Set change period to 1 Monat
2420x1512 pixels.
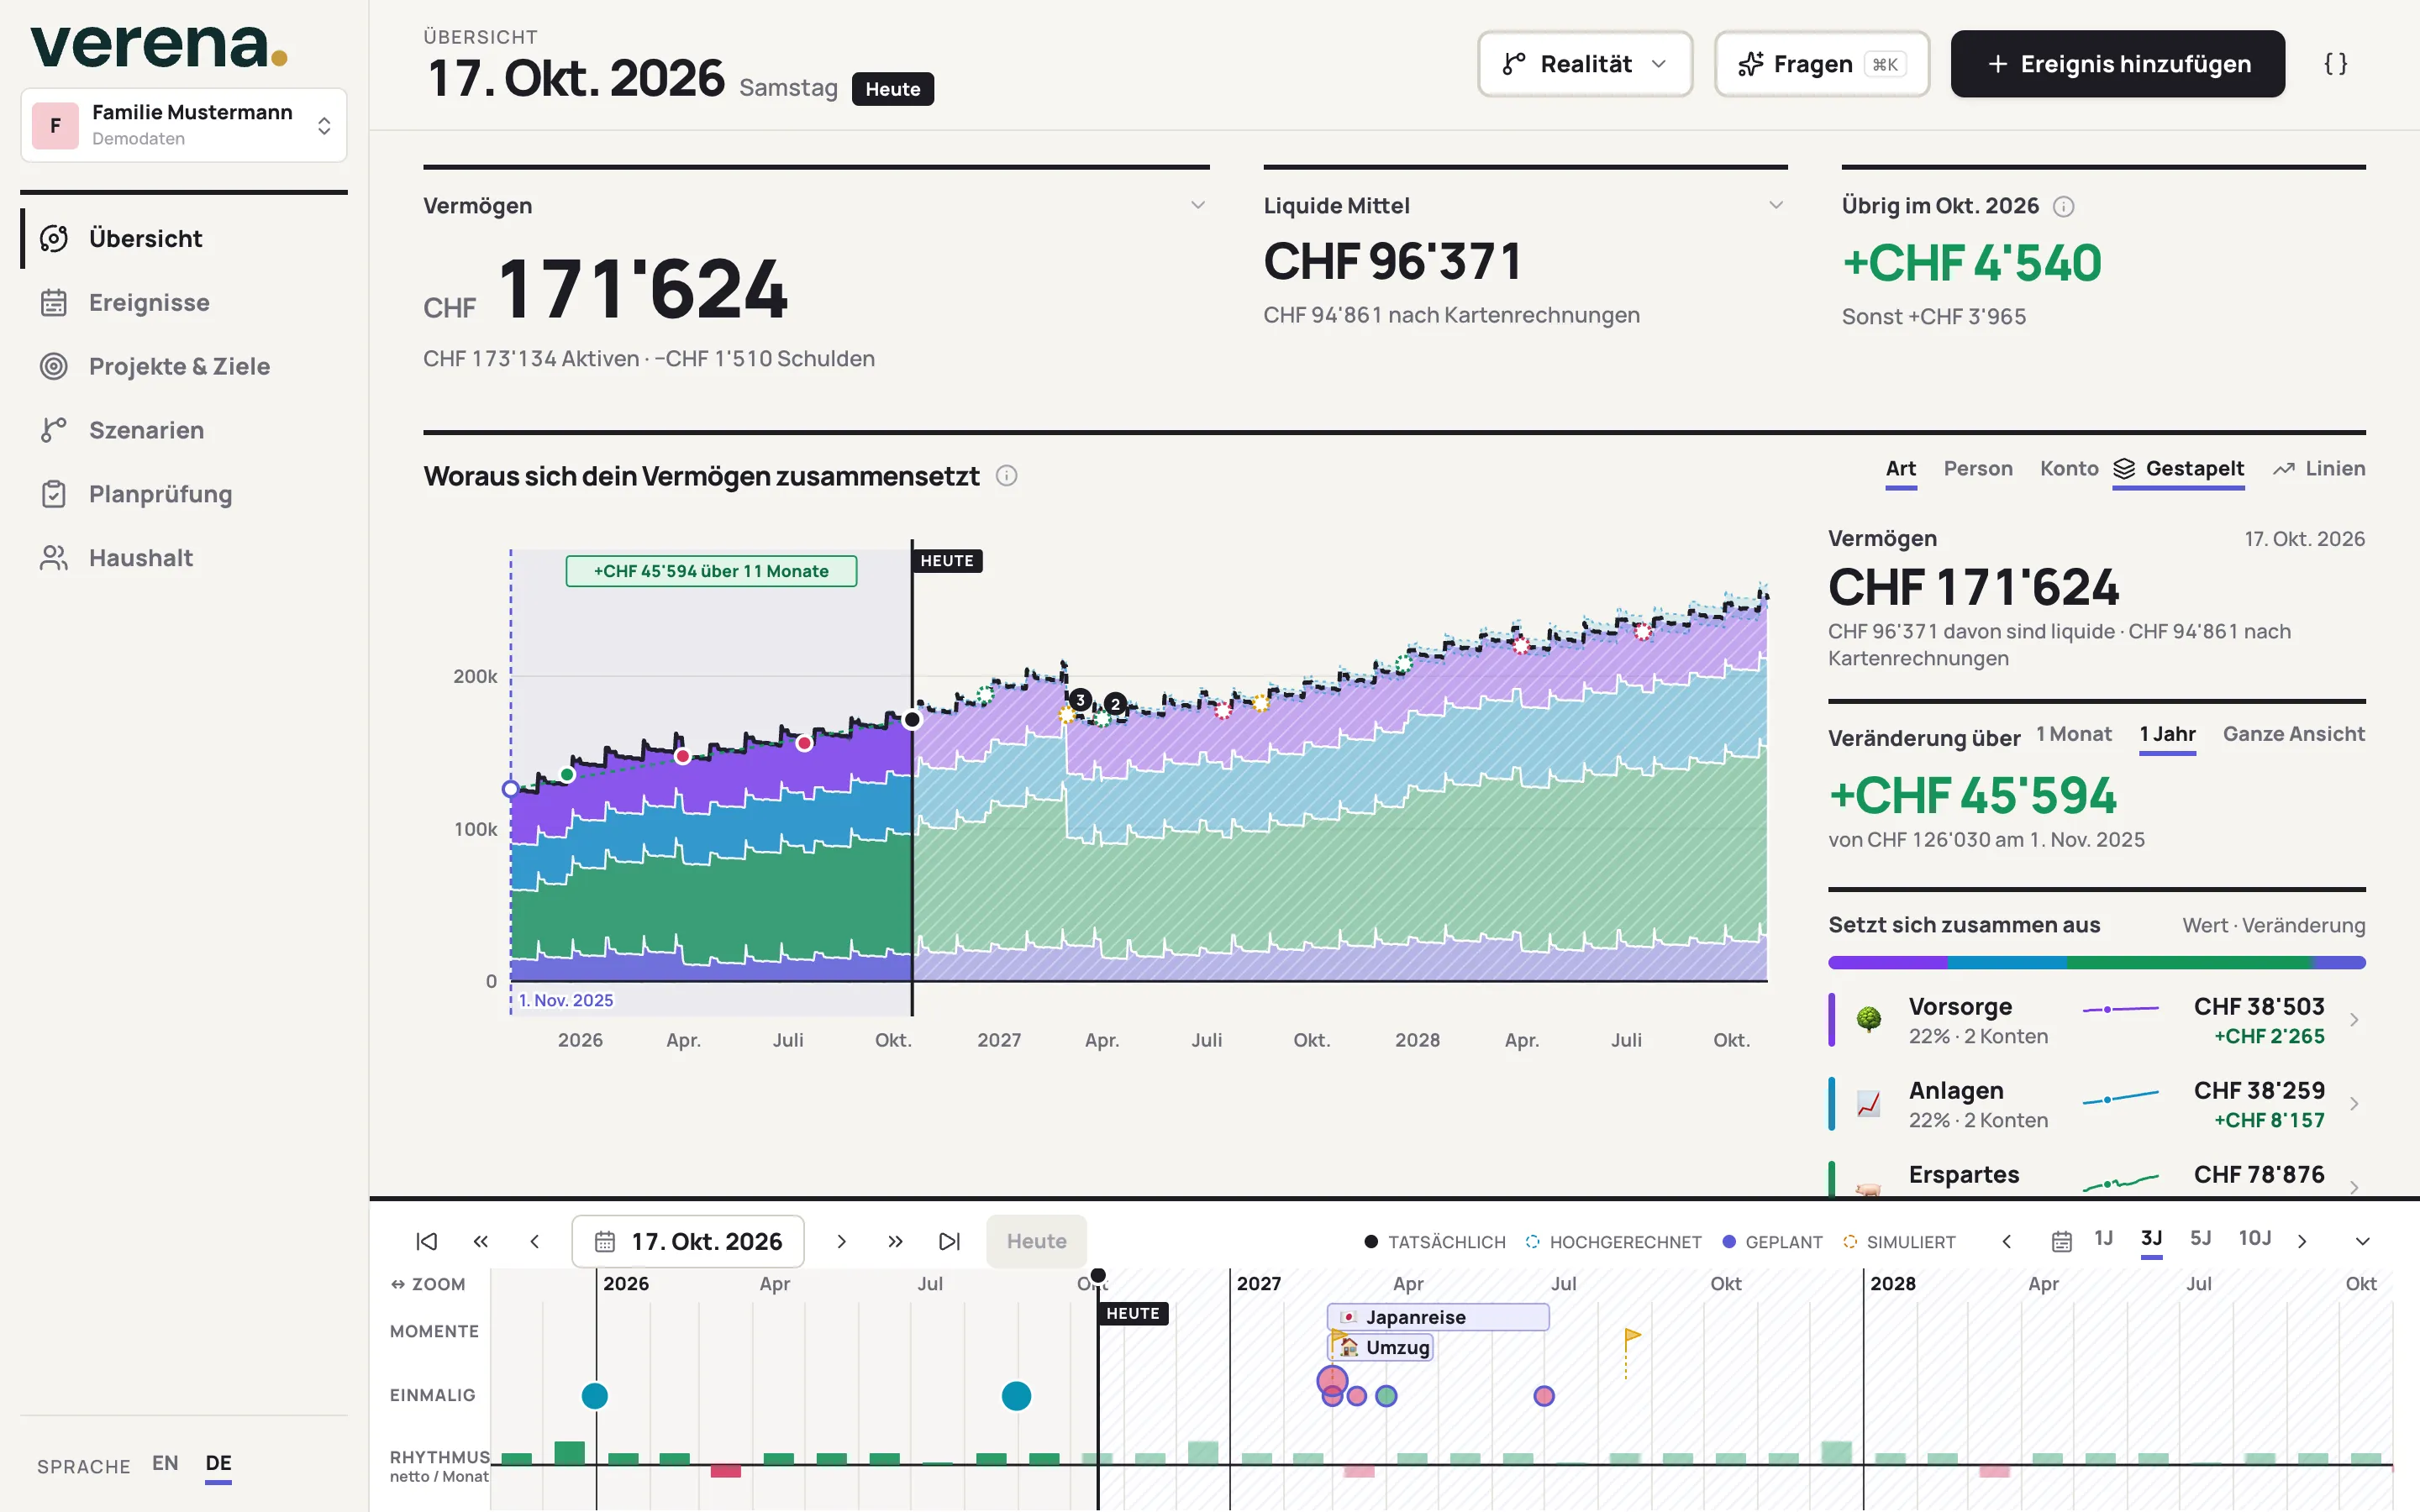tap(2074, 734)
